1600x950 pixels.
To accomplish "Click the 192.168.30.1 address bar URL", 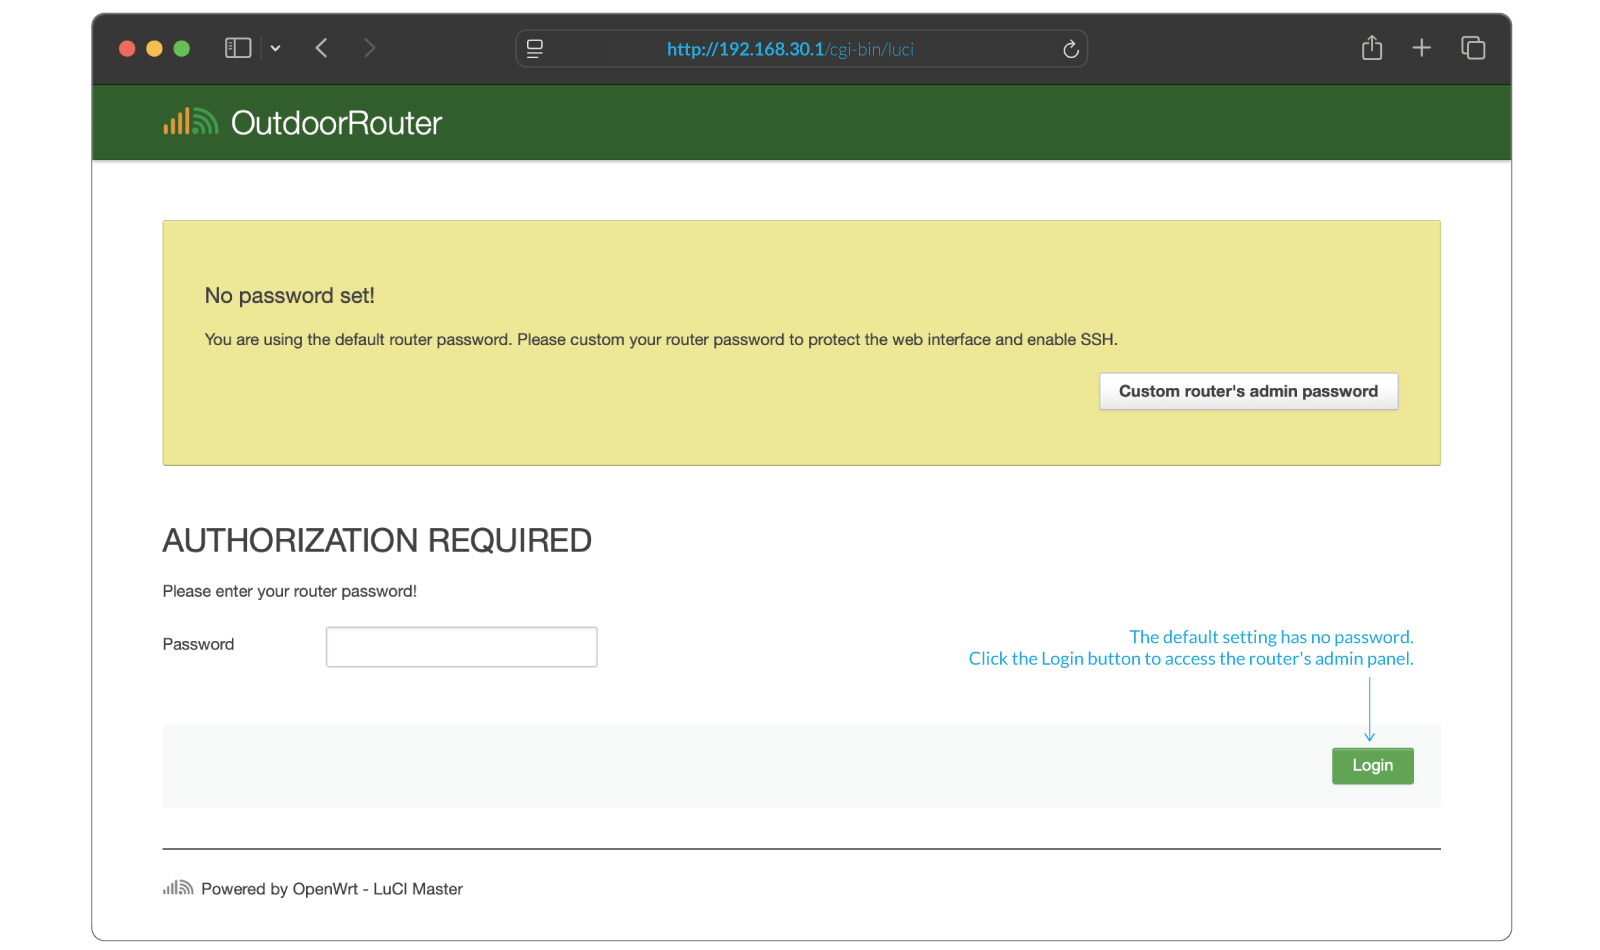I will pos(790,49).
